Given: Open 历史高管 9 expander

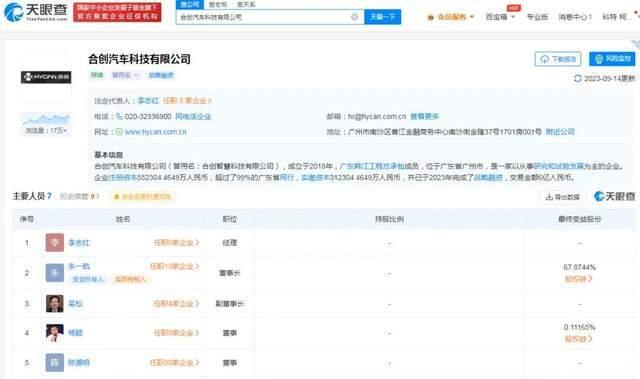Looking at the screenshot, I should 79,197.
